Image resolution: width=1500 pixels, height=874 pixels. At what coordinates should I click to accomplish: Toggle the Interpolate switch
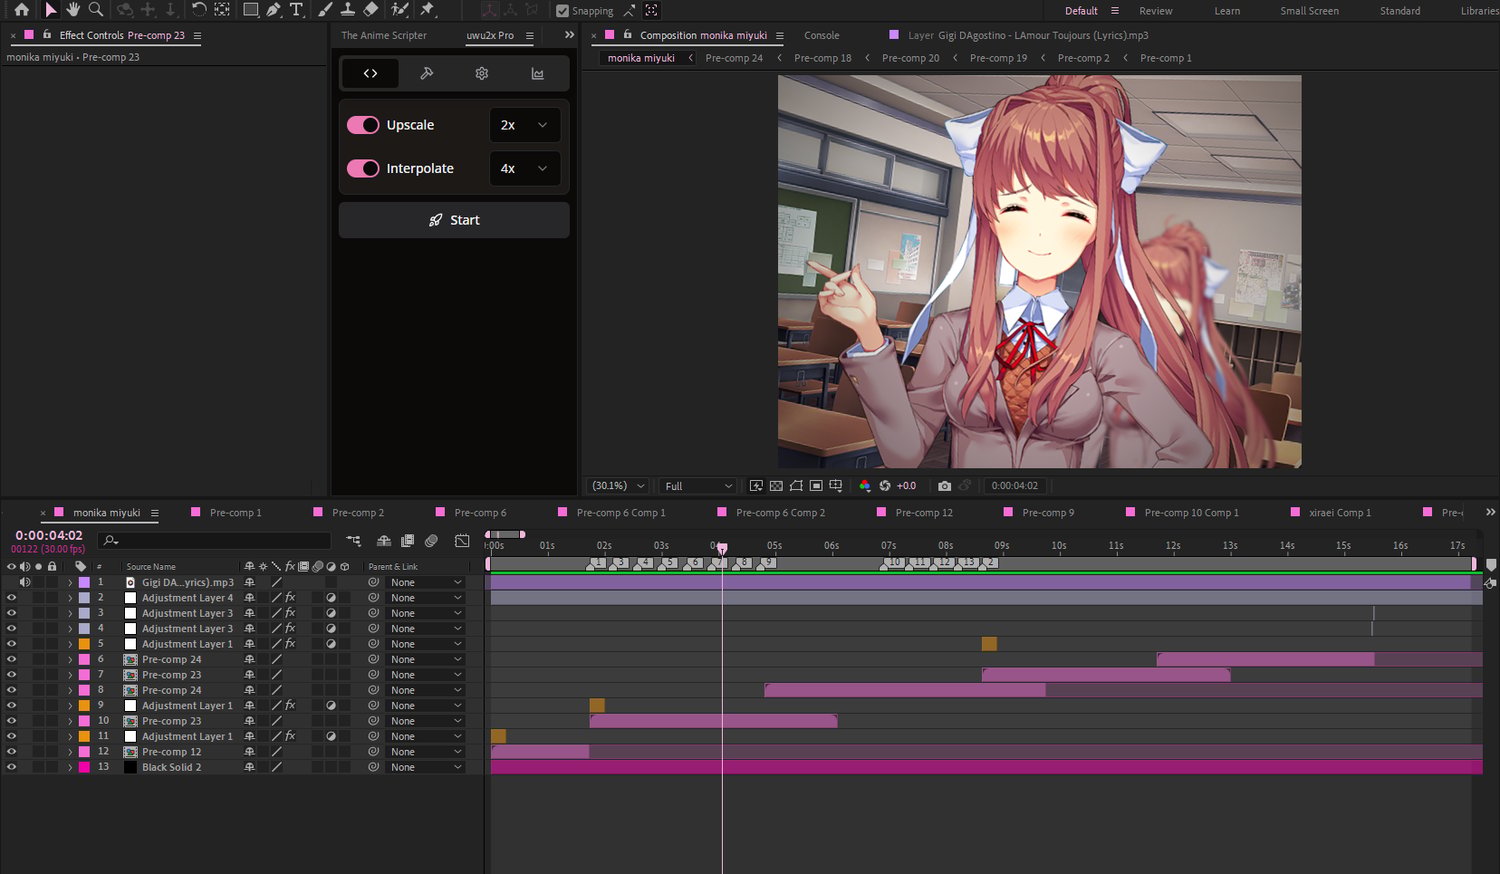(x=363, y=168)
